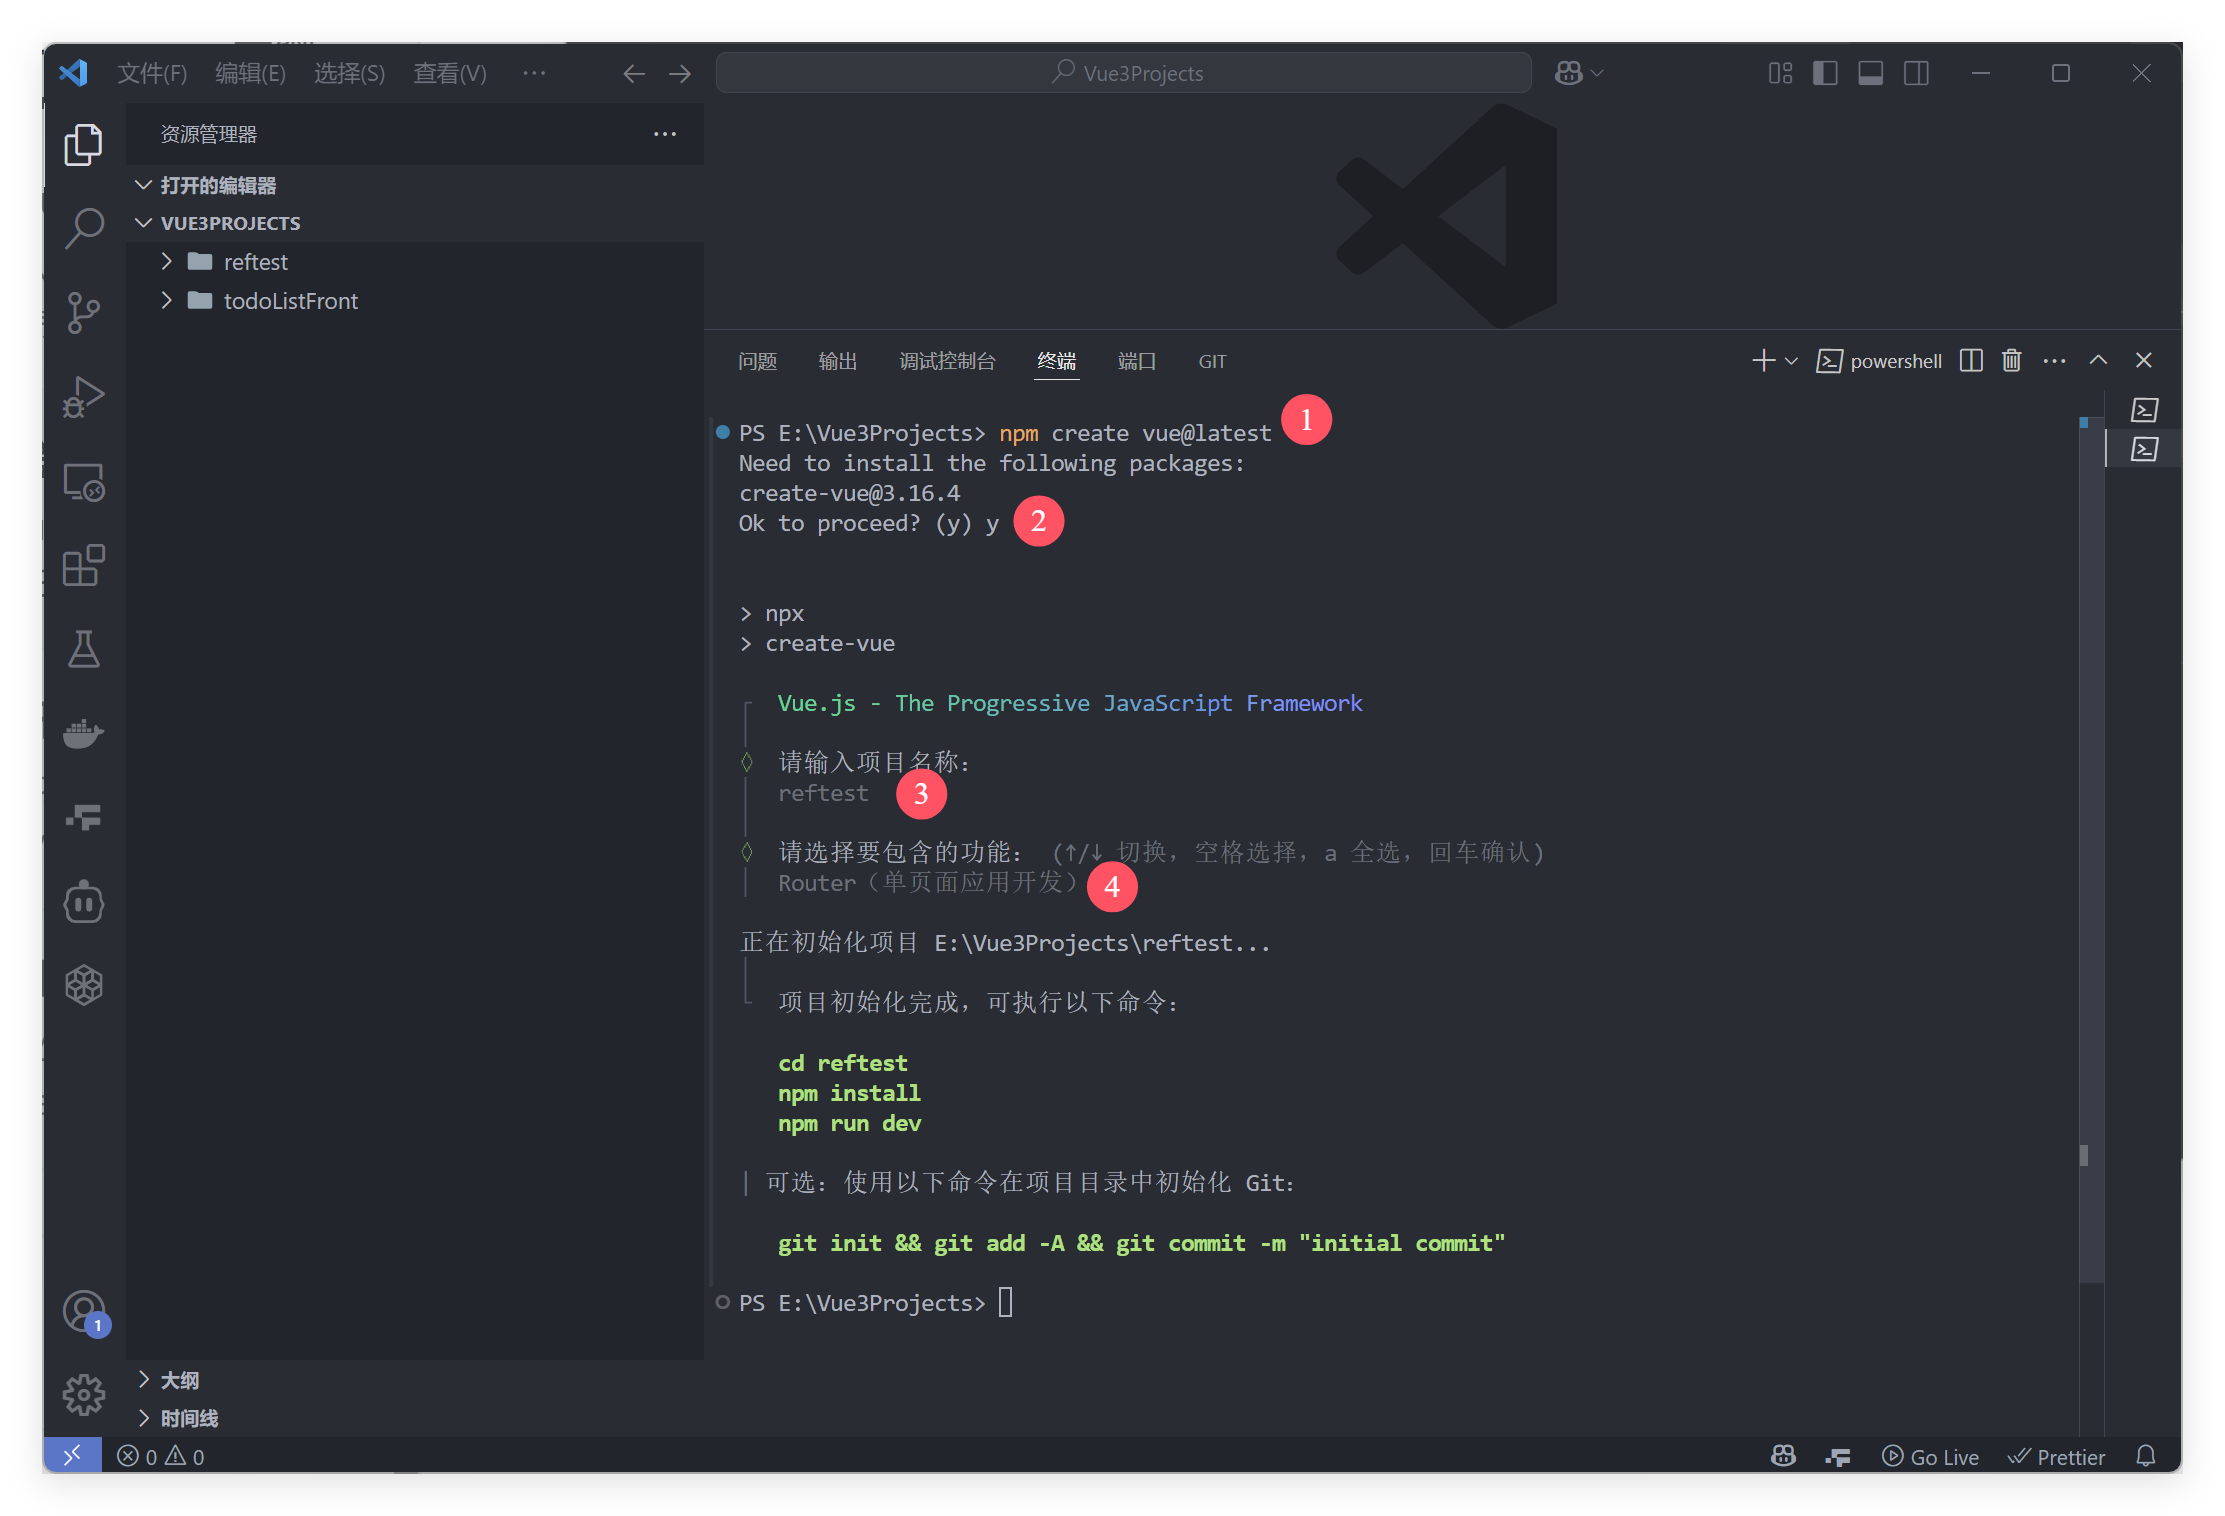Open the Source Control view icon
This screenshot has width=2225, height=1516.
(83, 312)
